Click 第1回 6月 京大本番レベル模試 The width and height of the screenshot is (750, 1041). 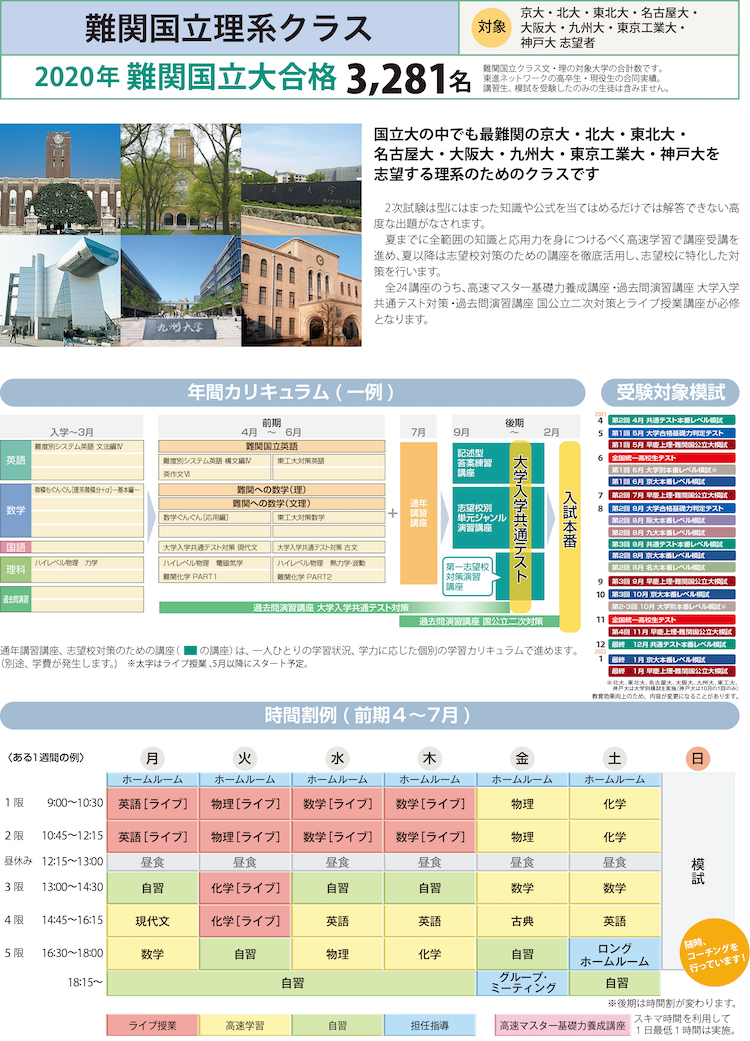[671, 481]
